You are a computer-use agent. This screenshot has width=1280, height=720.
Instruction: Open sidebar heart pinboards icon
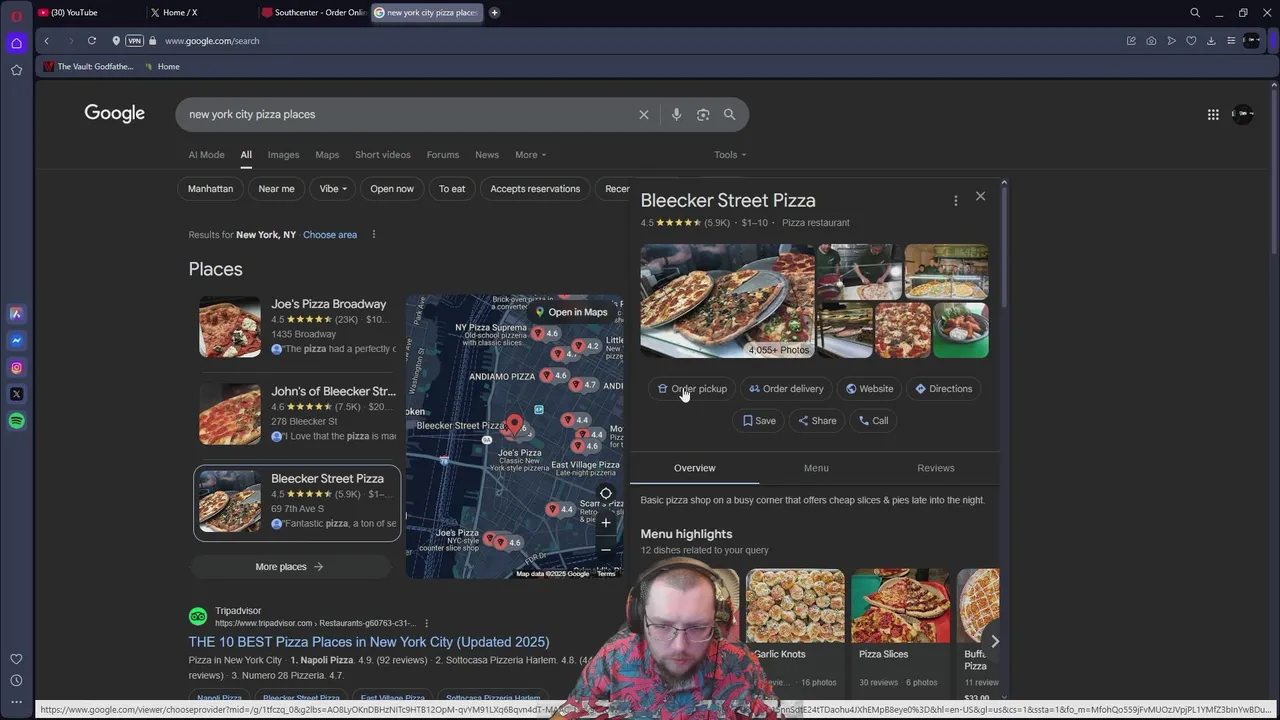16,659
